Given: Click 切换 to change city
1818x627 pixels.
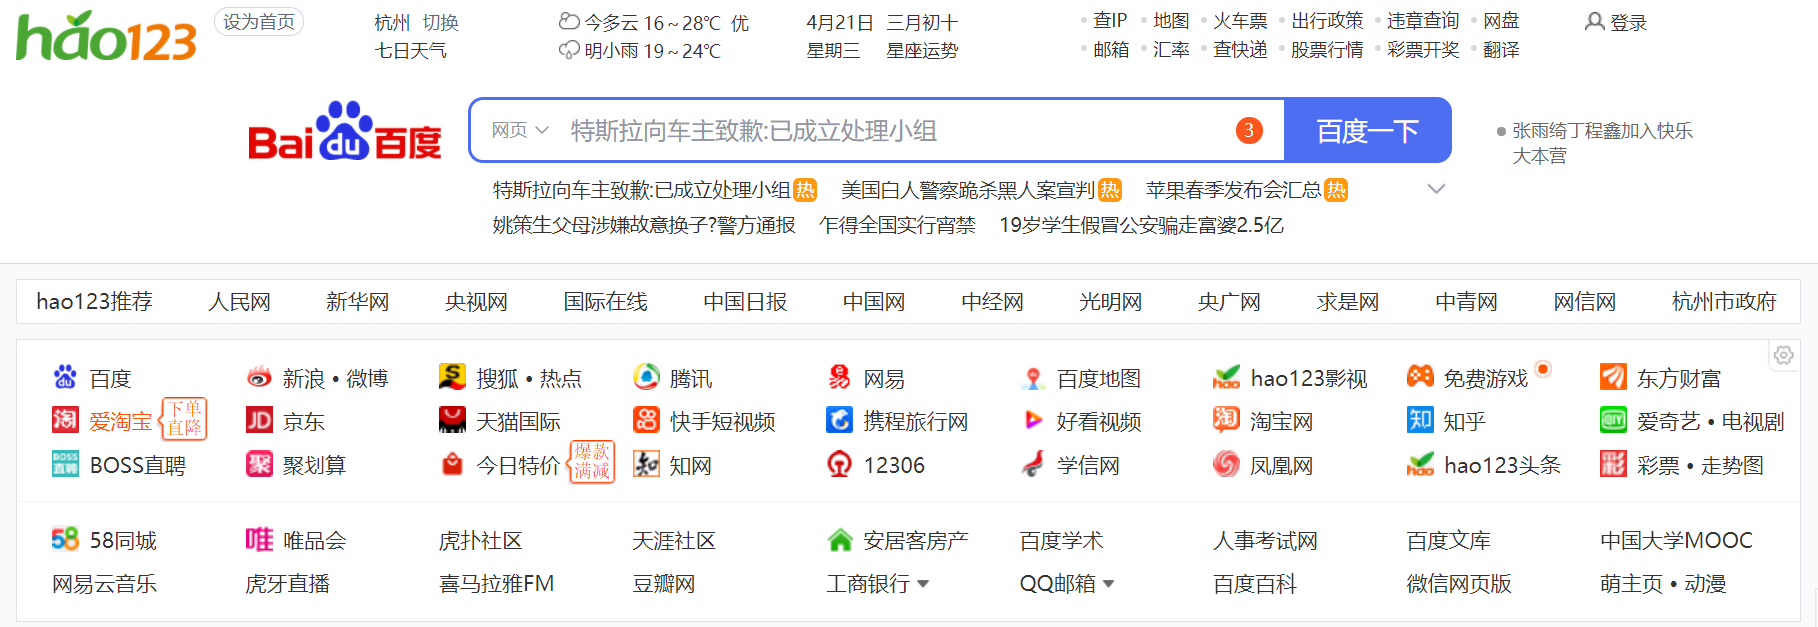Looking at the screenshot, I should tap(440, 22).
